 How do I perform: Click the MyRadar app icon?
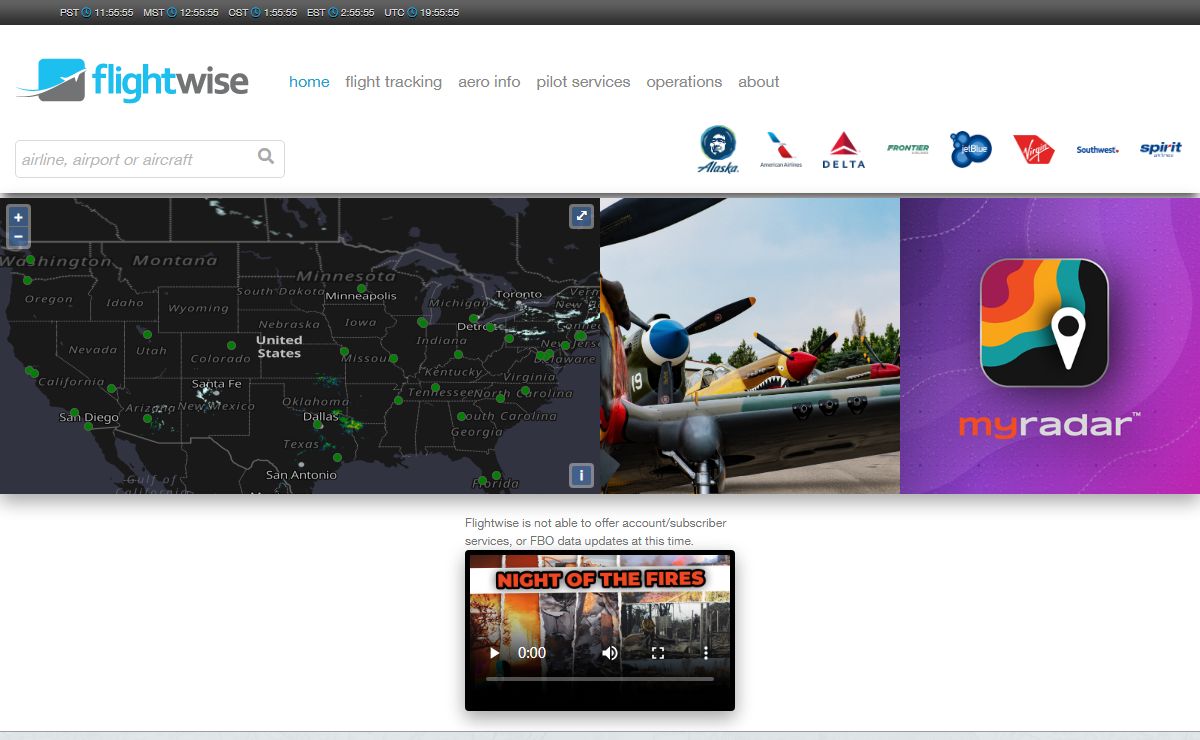(1044, 323)
